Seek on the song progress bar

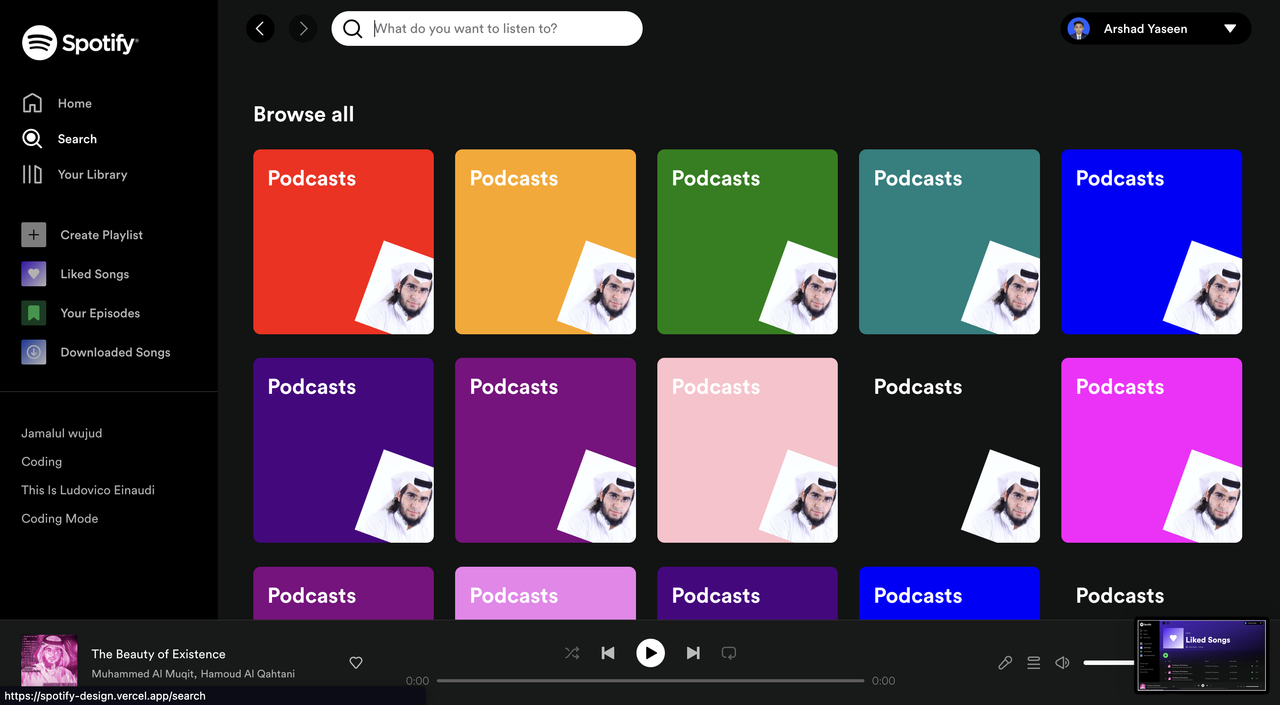tap(650, 681)
